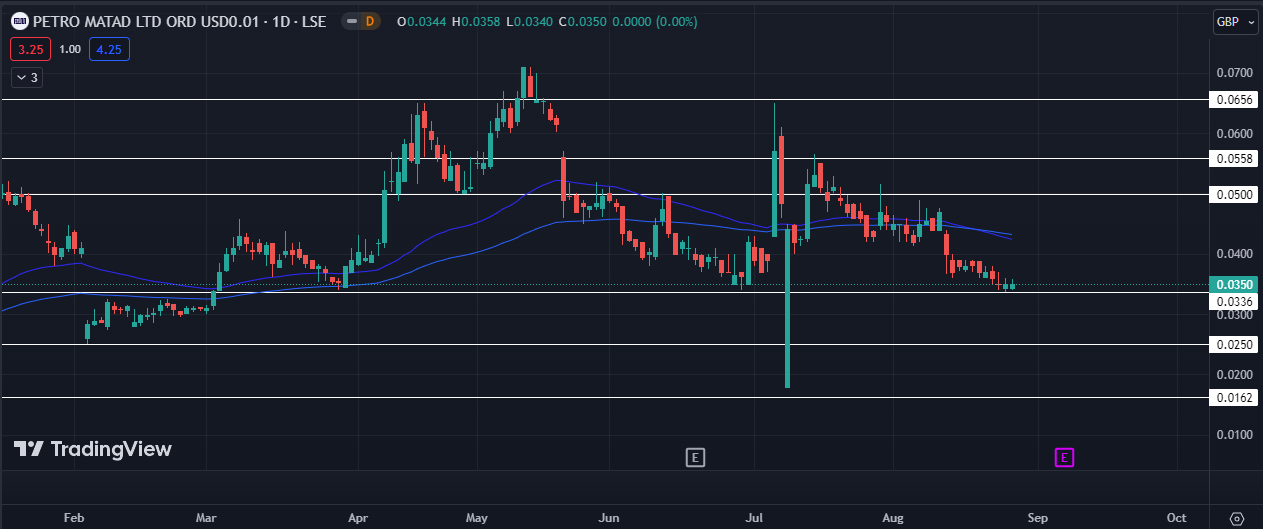The height and width of the screenshot is (529, 1263).
Task: Click the close value C0.0350
Action: pyautogui.click(x=582, y=21)
